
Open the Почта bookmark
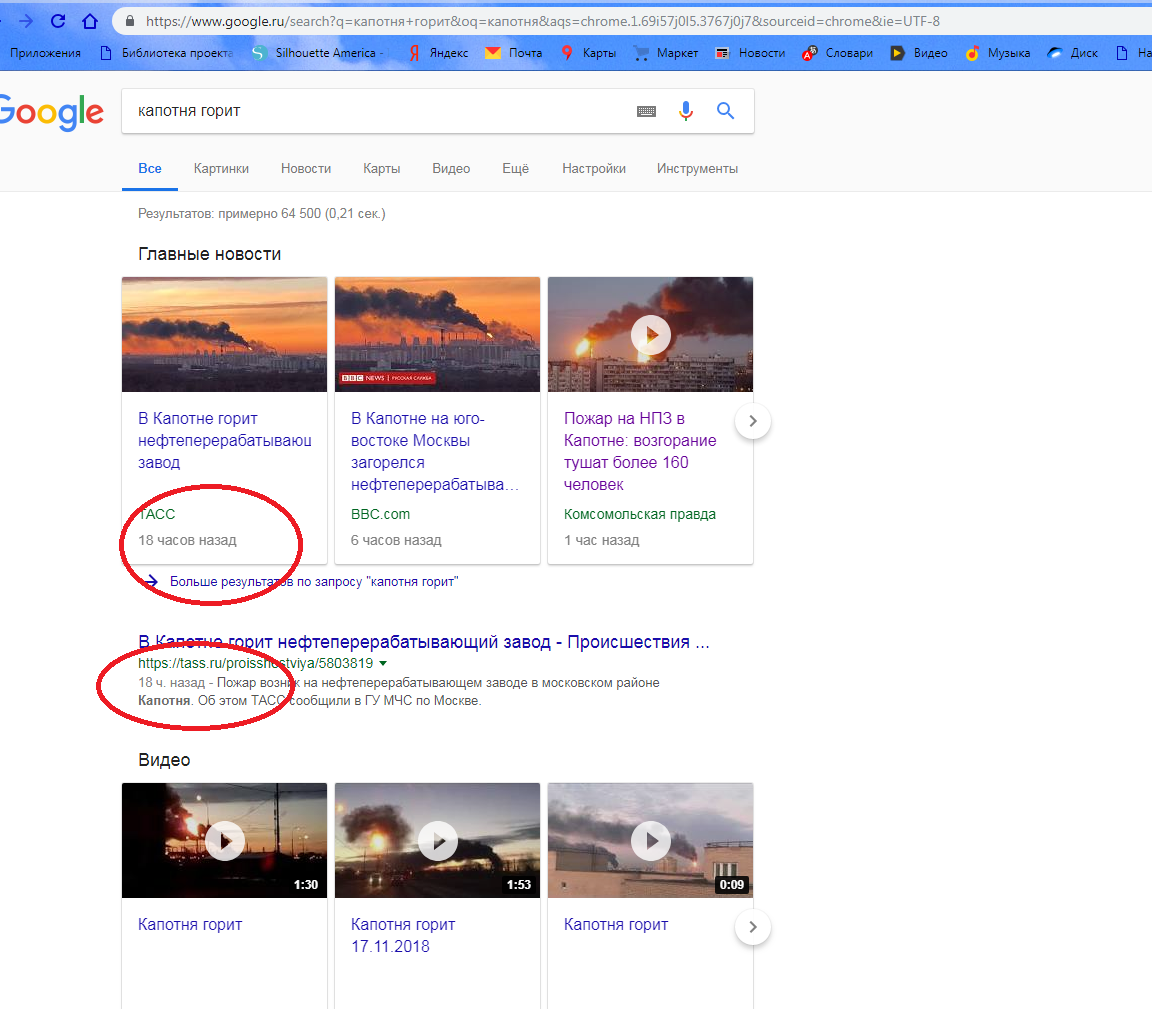[x=514, y=53]
